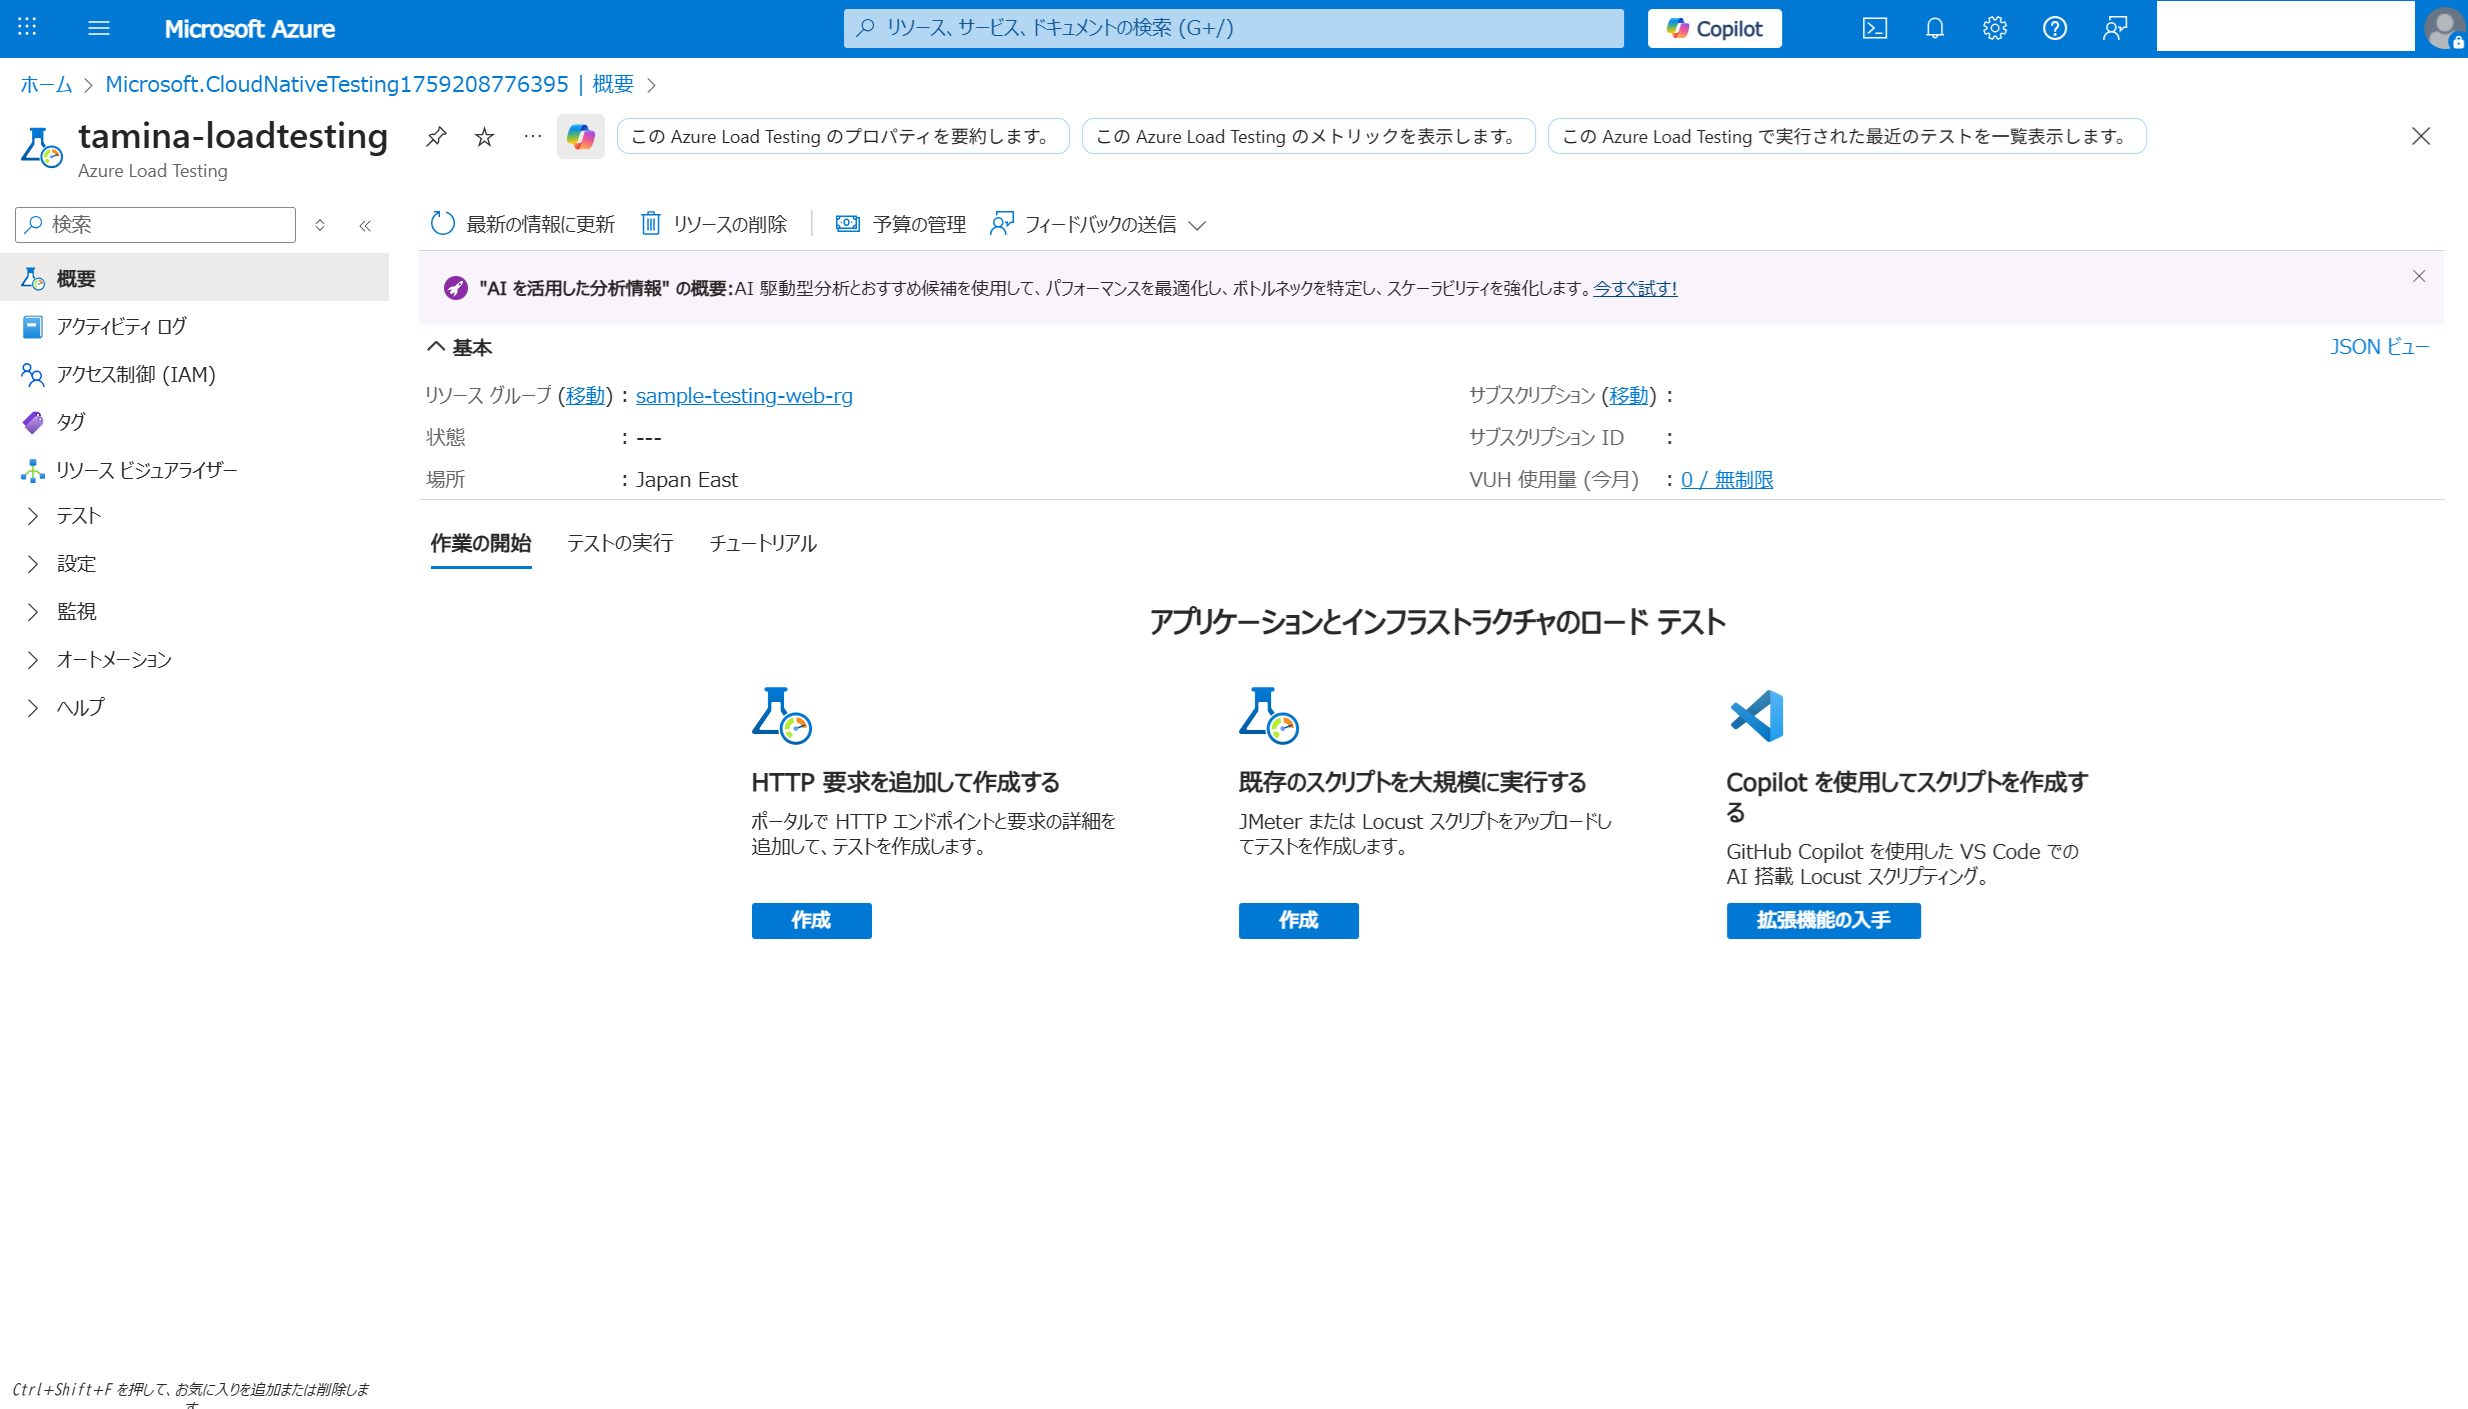Switch to チュートリアル tab
2468x1409 pixels.
763,543
